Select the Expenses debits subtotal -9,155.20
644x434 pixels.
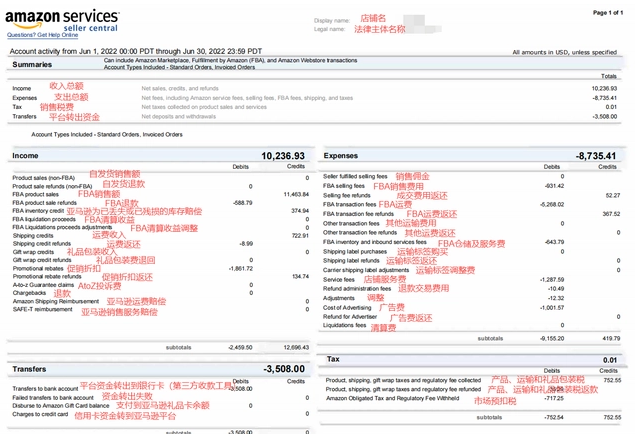tap(552, 339)
